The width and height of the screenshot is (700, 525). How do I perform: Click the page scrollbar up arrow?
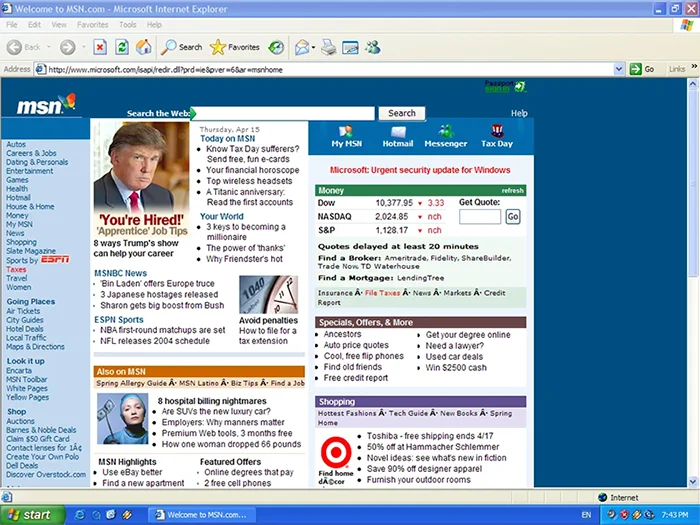(692, 83)
